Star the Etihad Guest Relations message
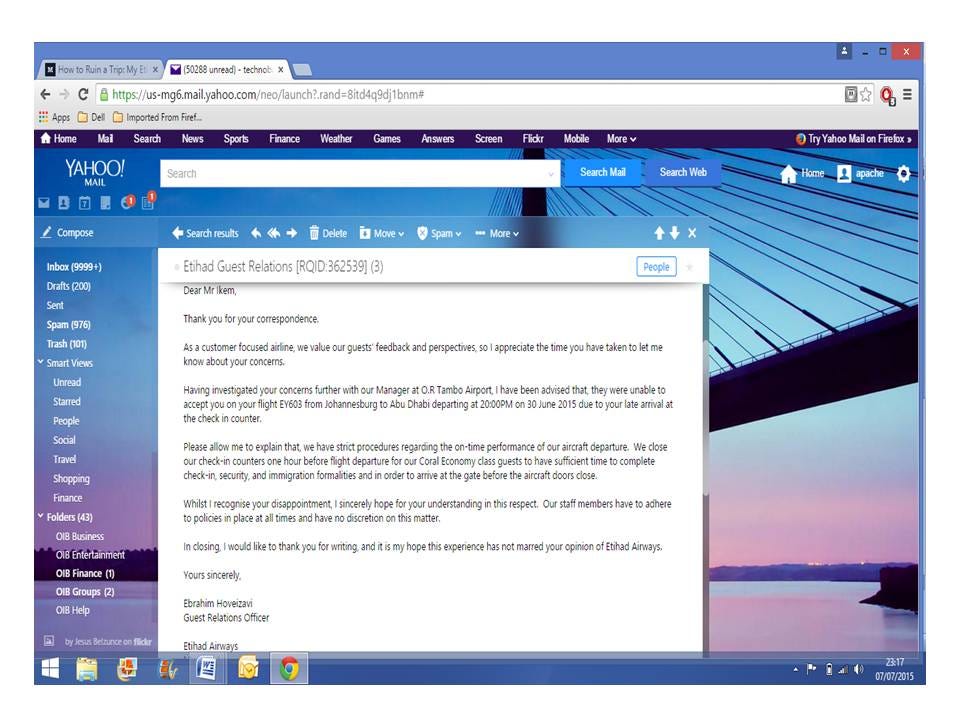The image size is (960, 720). pos(689,267)
